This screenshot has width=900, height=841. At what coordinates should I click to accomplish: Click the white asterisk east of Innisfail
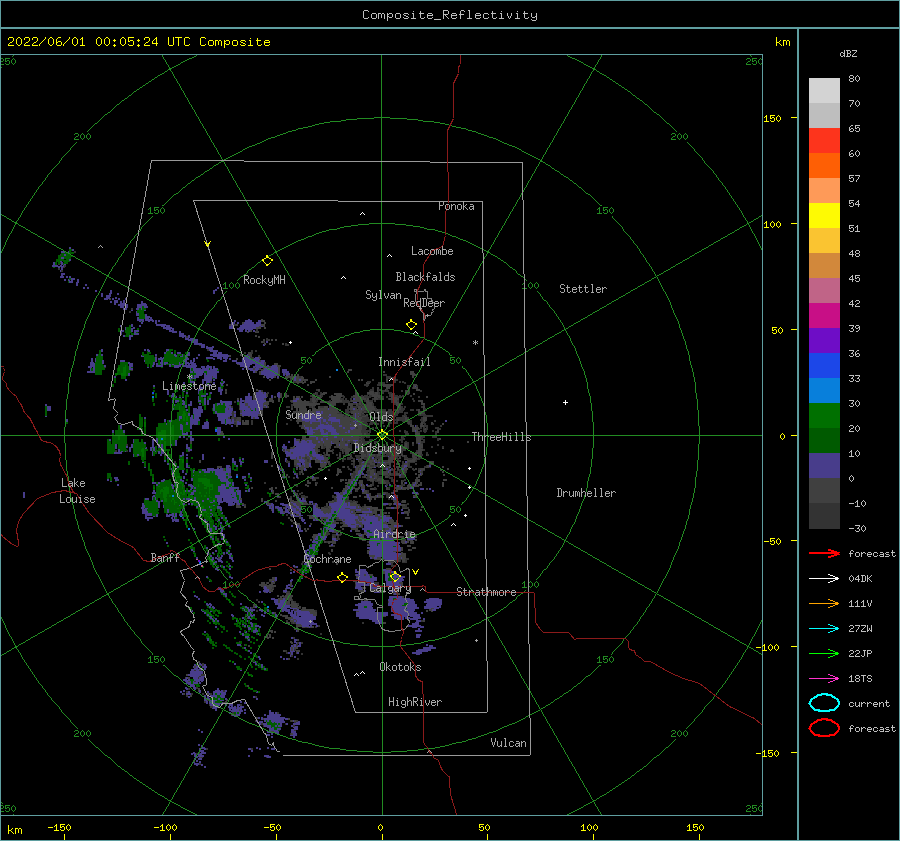click(x=475, y=343)
